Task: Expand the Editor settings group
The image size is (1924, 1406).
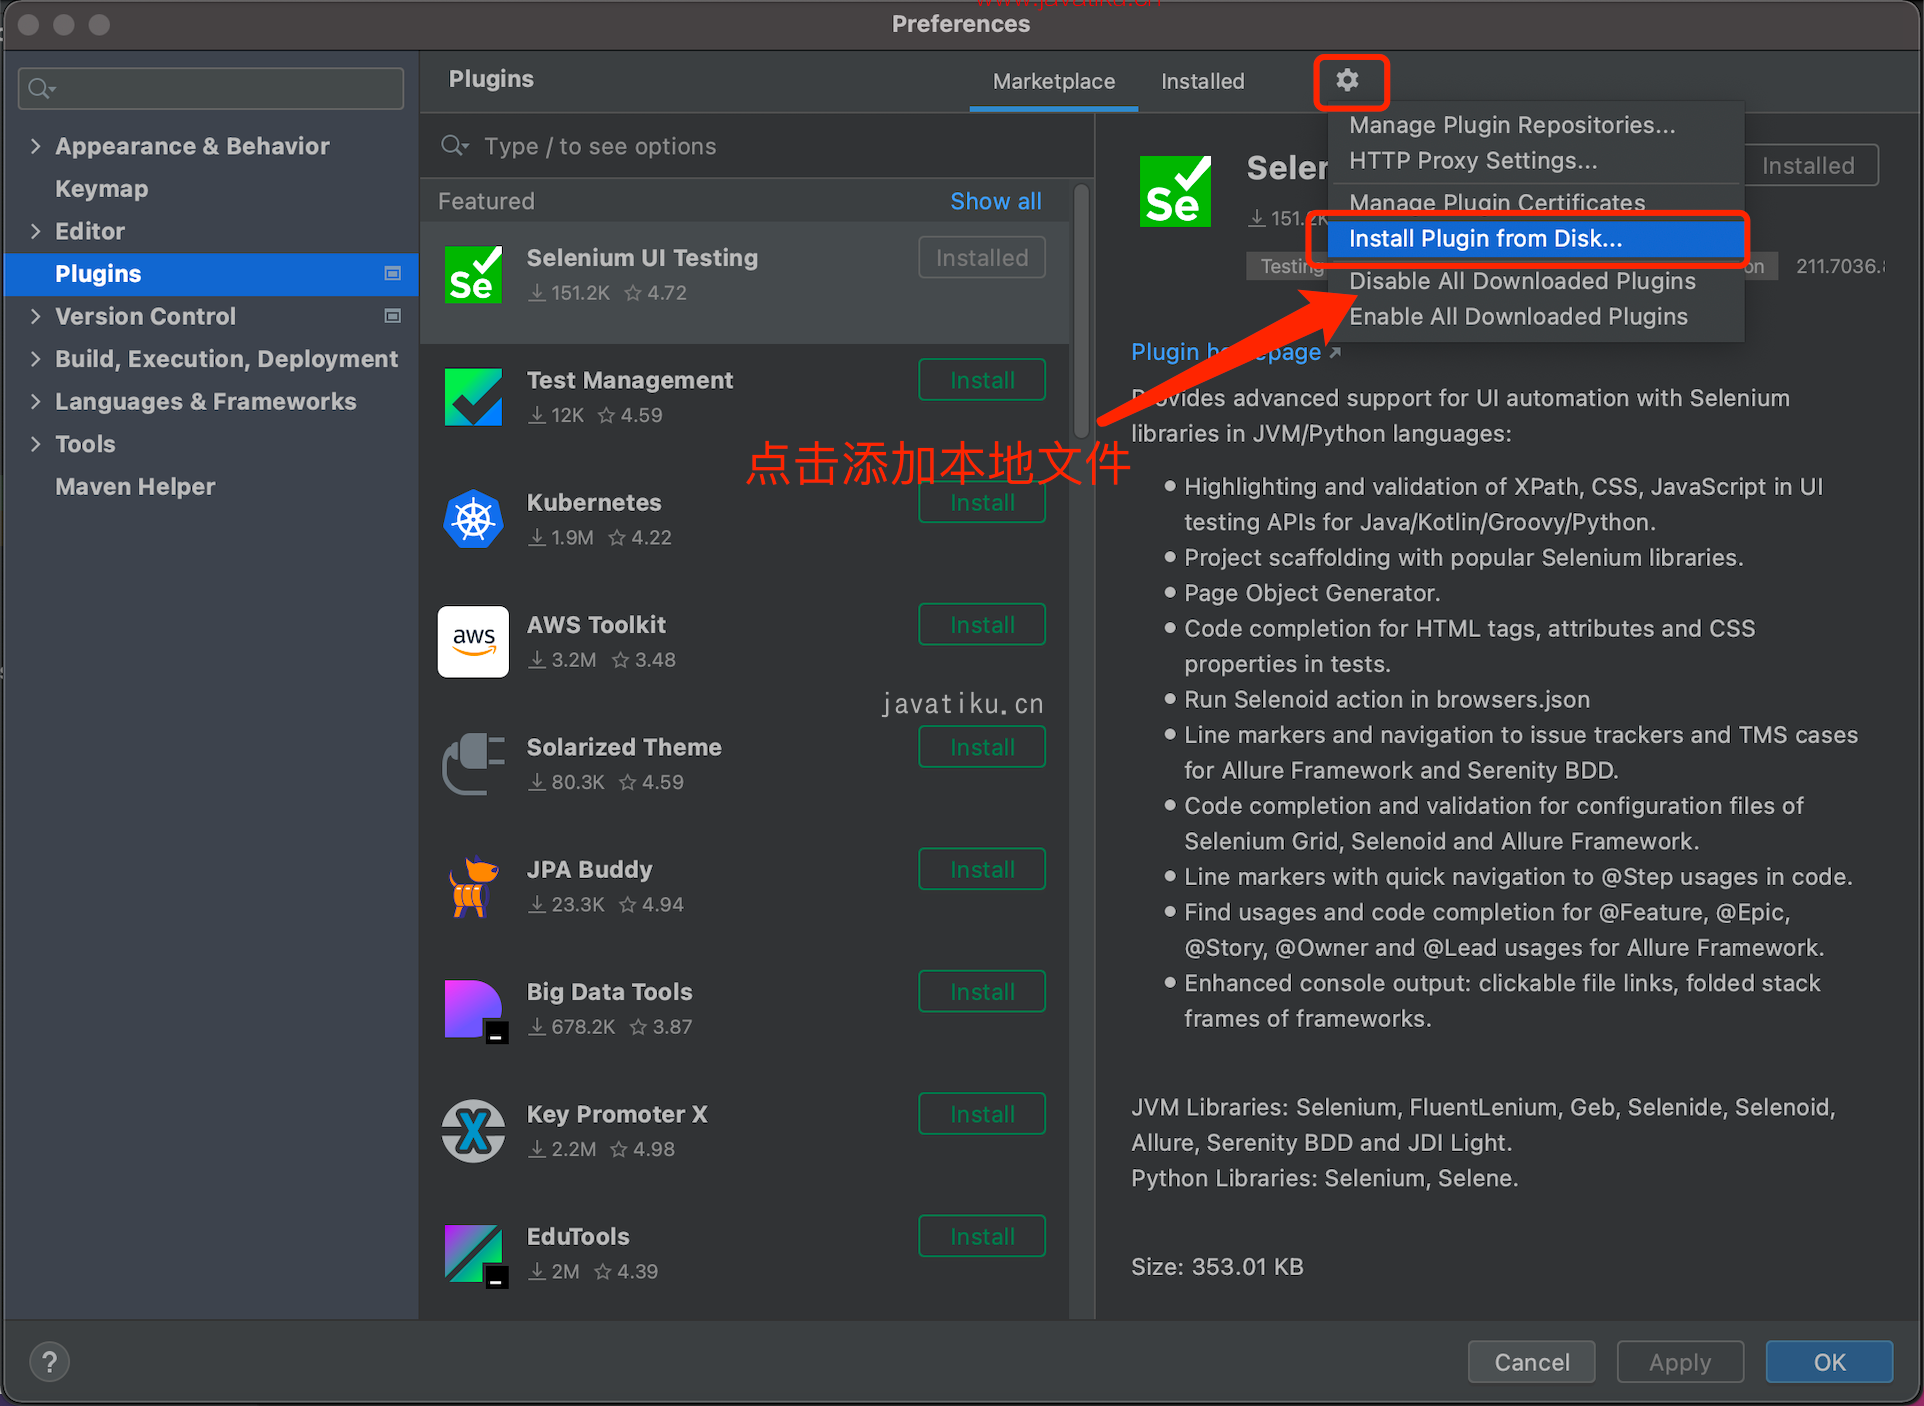Action: click(x=36, y=231)
